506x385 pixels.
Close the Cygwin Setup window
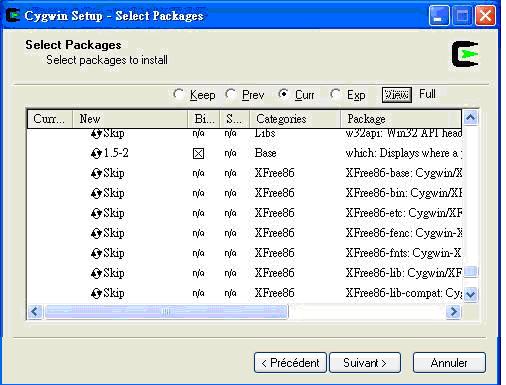(x=485, y=16)
